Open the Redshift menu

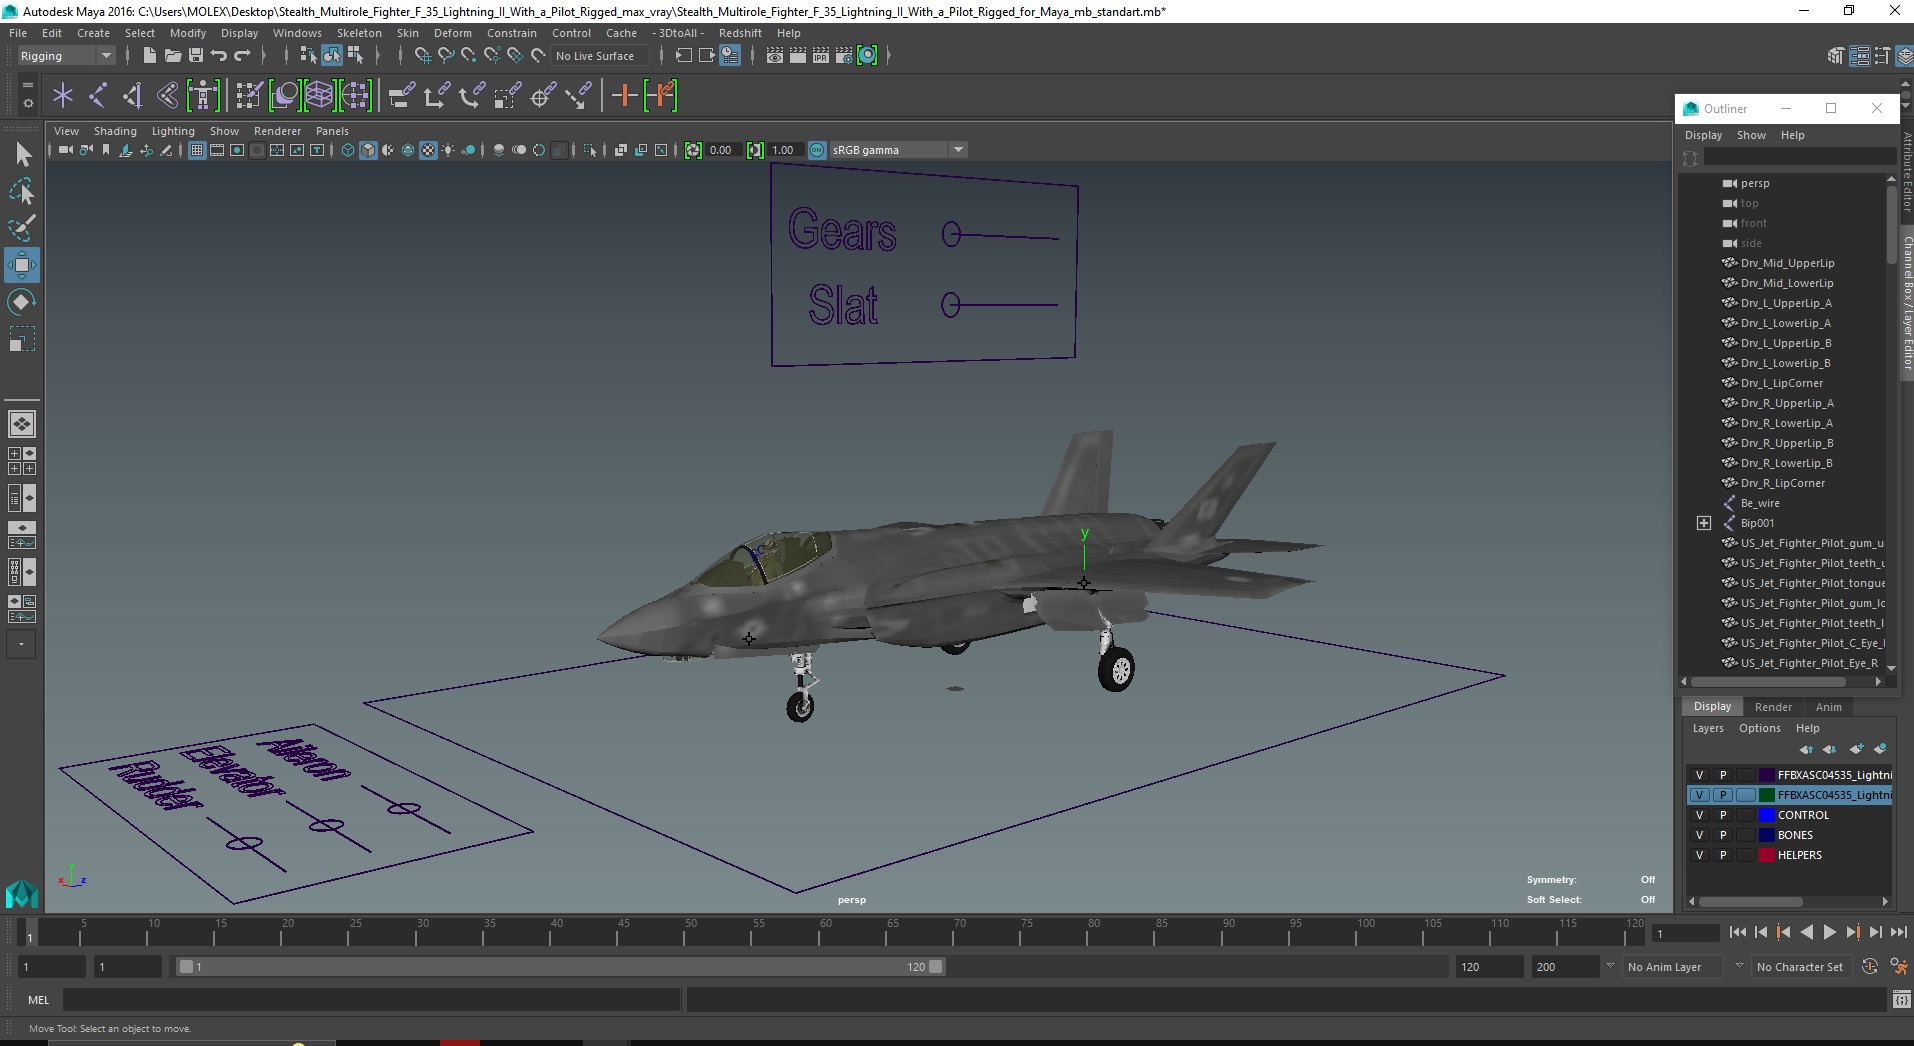[x=740, y=33]
